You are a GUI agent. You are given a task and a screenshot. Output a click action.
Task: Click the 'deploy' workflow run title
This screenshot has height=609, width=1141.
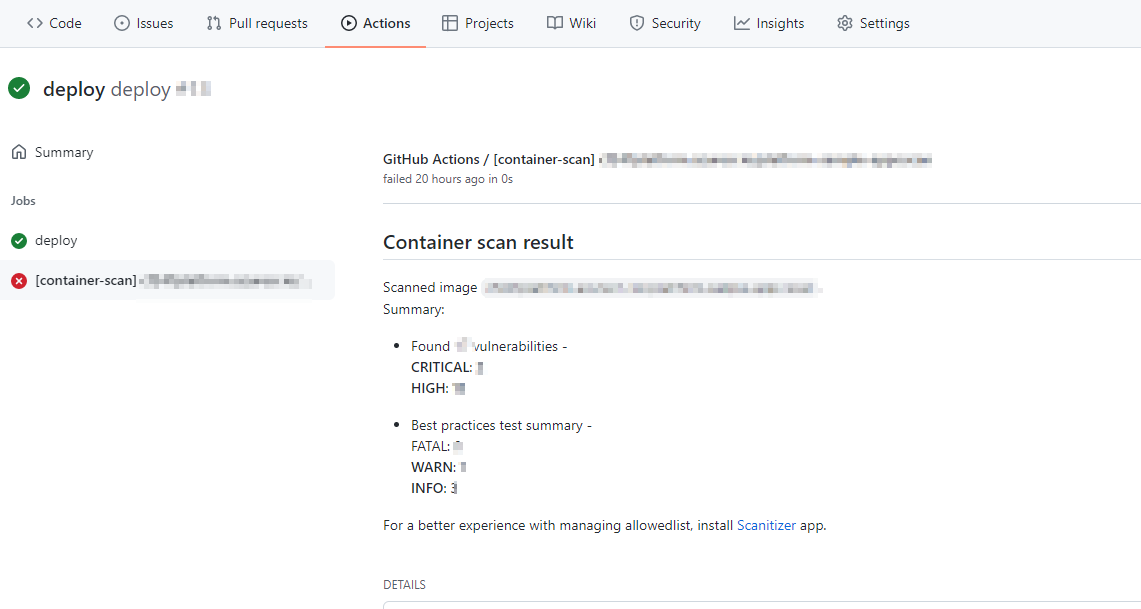74,89
